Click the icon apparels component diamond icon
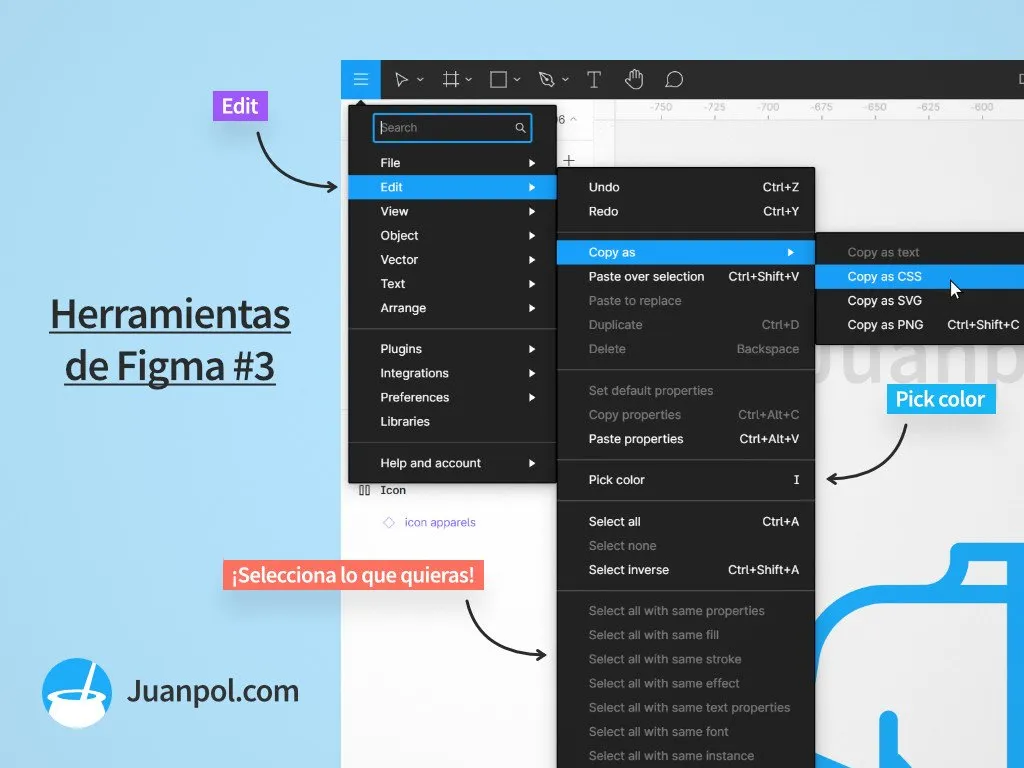 click(389, 522)
